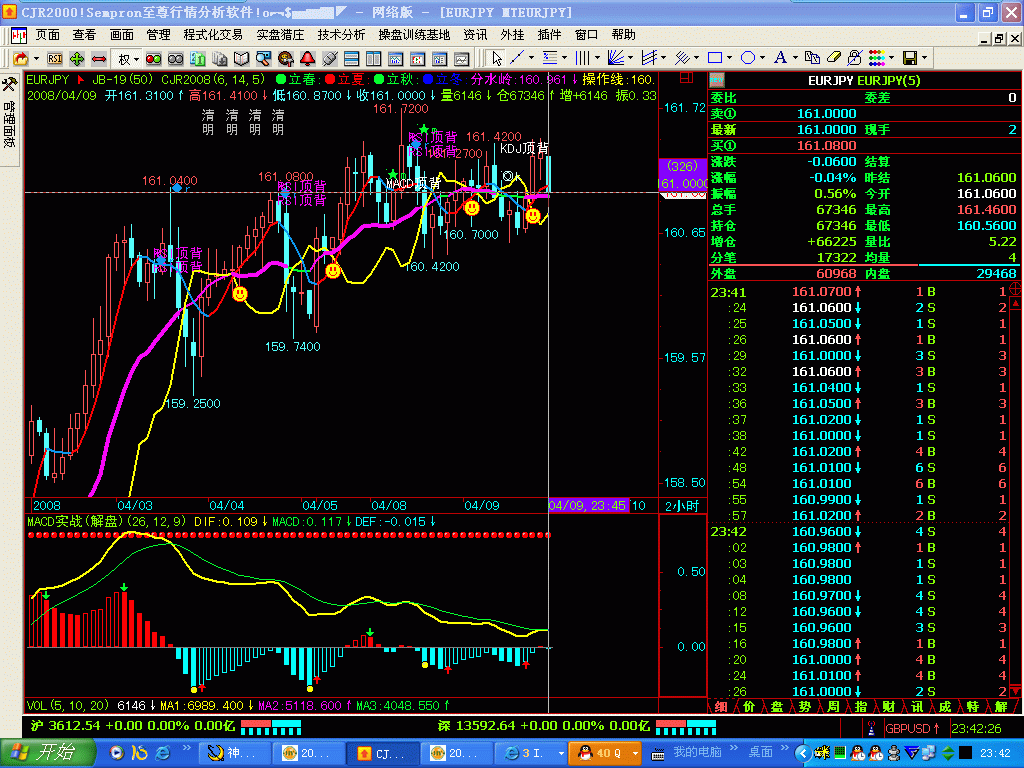Click the Windows 开始 start button
Image resolution: width=1024 pixels, height=768 pixels.
point(46,753)
